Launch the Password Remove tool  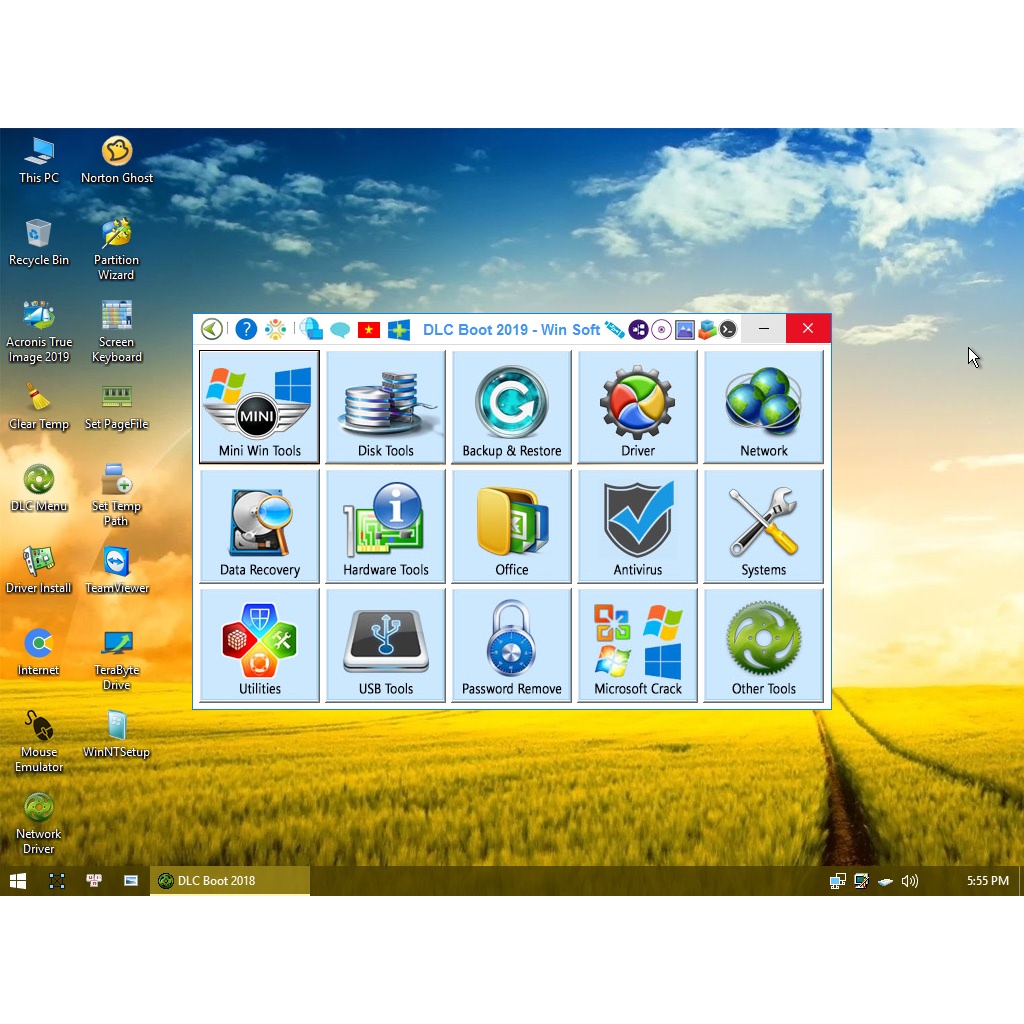pyautogui.click(x=511, y=644)
